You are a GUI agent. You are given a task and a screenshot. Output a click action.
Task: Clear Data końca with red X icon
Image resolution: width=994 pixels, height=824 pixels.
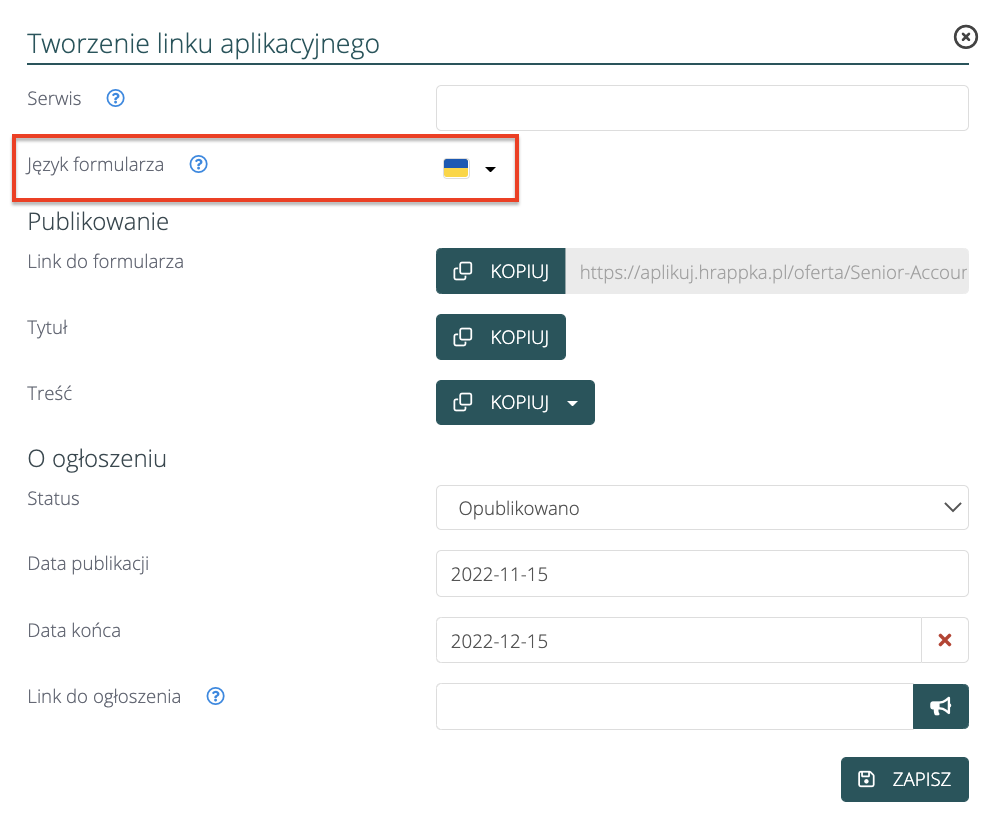click(945, 640)
